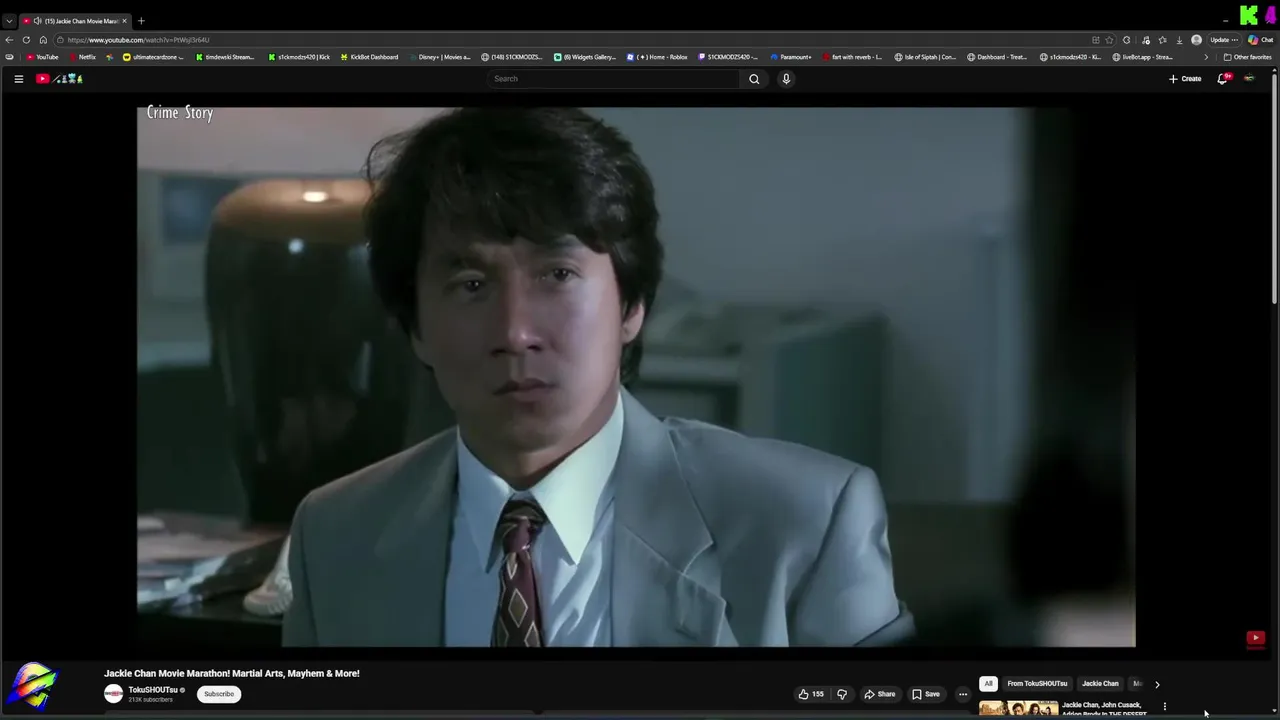The height and width of the screenshot is (720, 1280).
Task: Open browser Update settings menu
Action: pyautogui.click(x=1224, y=40)
